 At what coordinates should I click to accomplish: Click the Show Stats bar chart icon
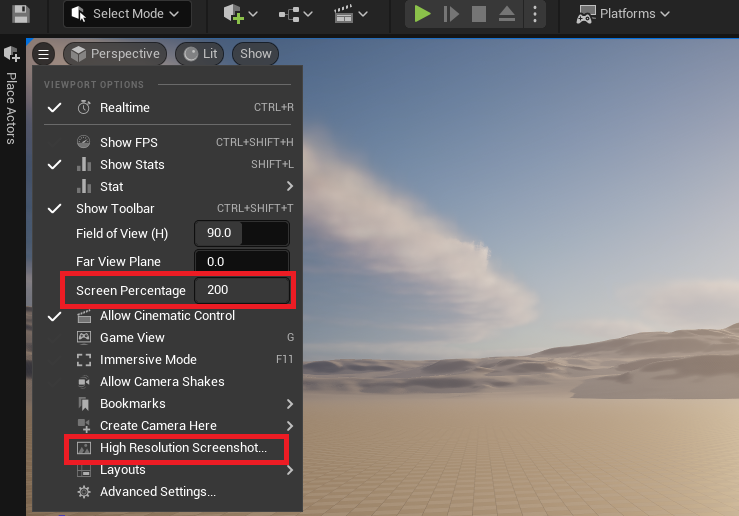point(84,164)
